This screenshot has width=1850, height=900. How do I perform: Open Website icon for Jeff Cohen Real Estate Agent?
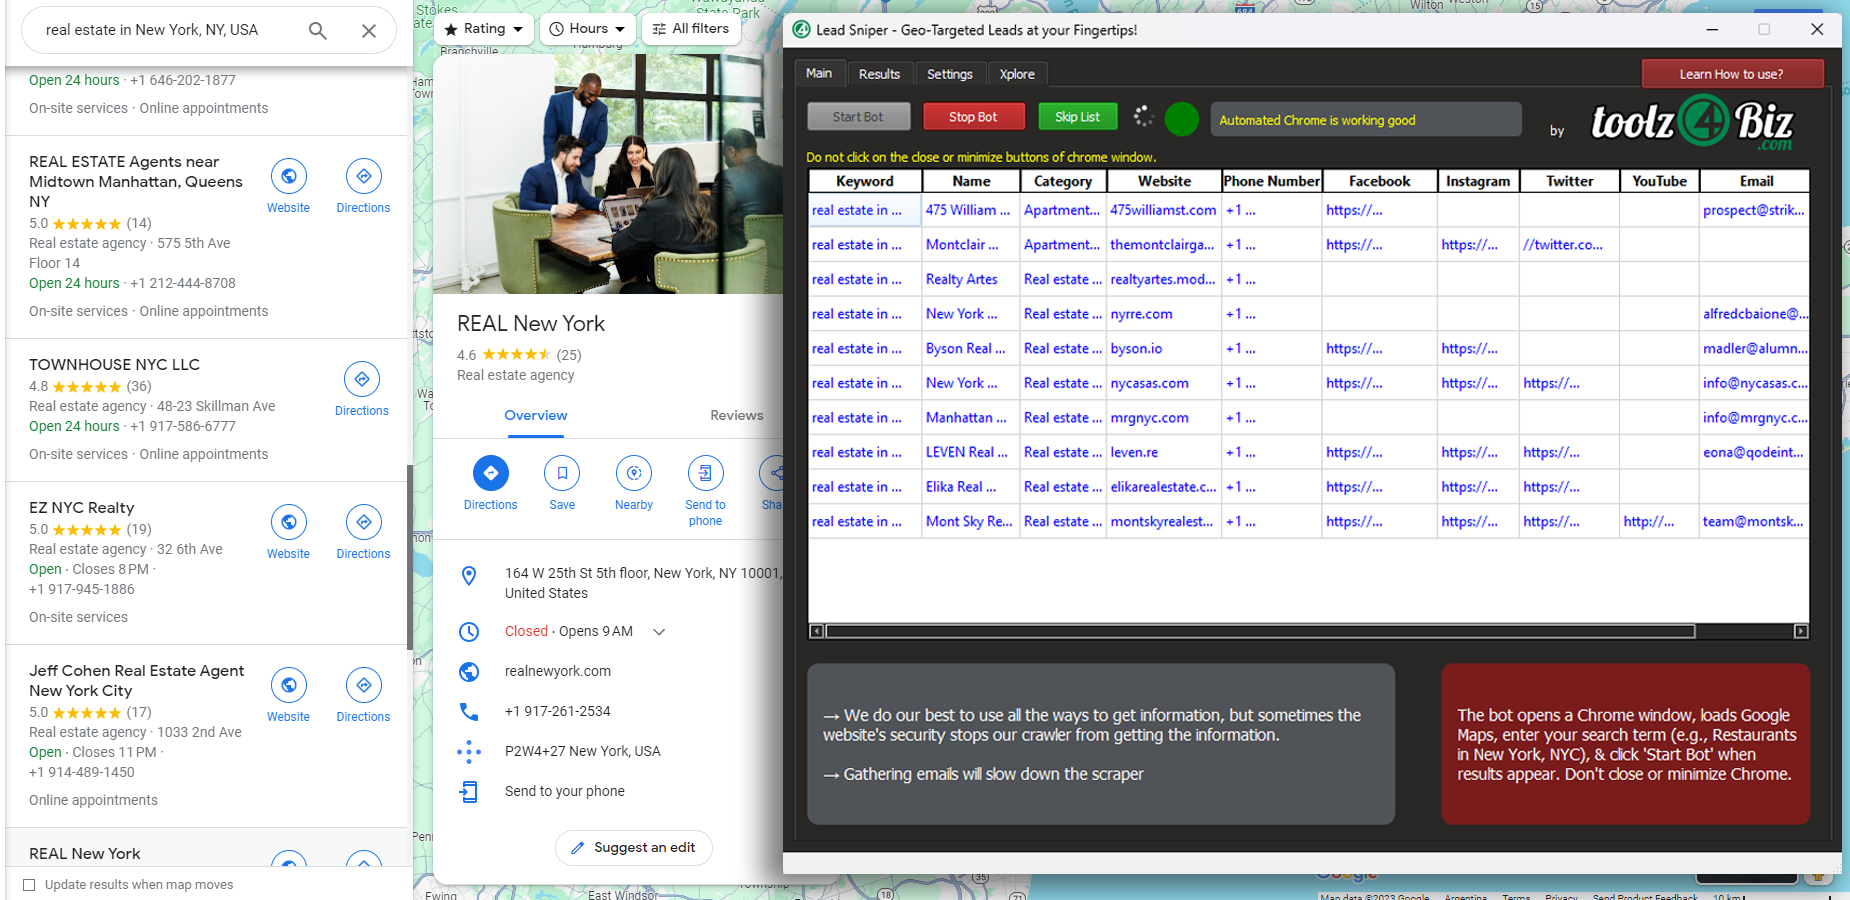click(x=289, y=685)
